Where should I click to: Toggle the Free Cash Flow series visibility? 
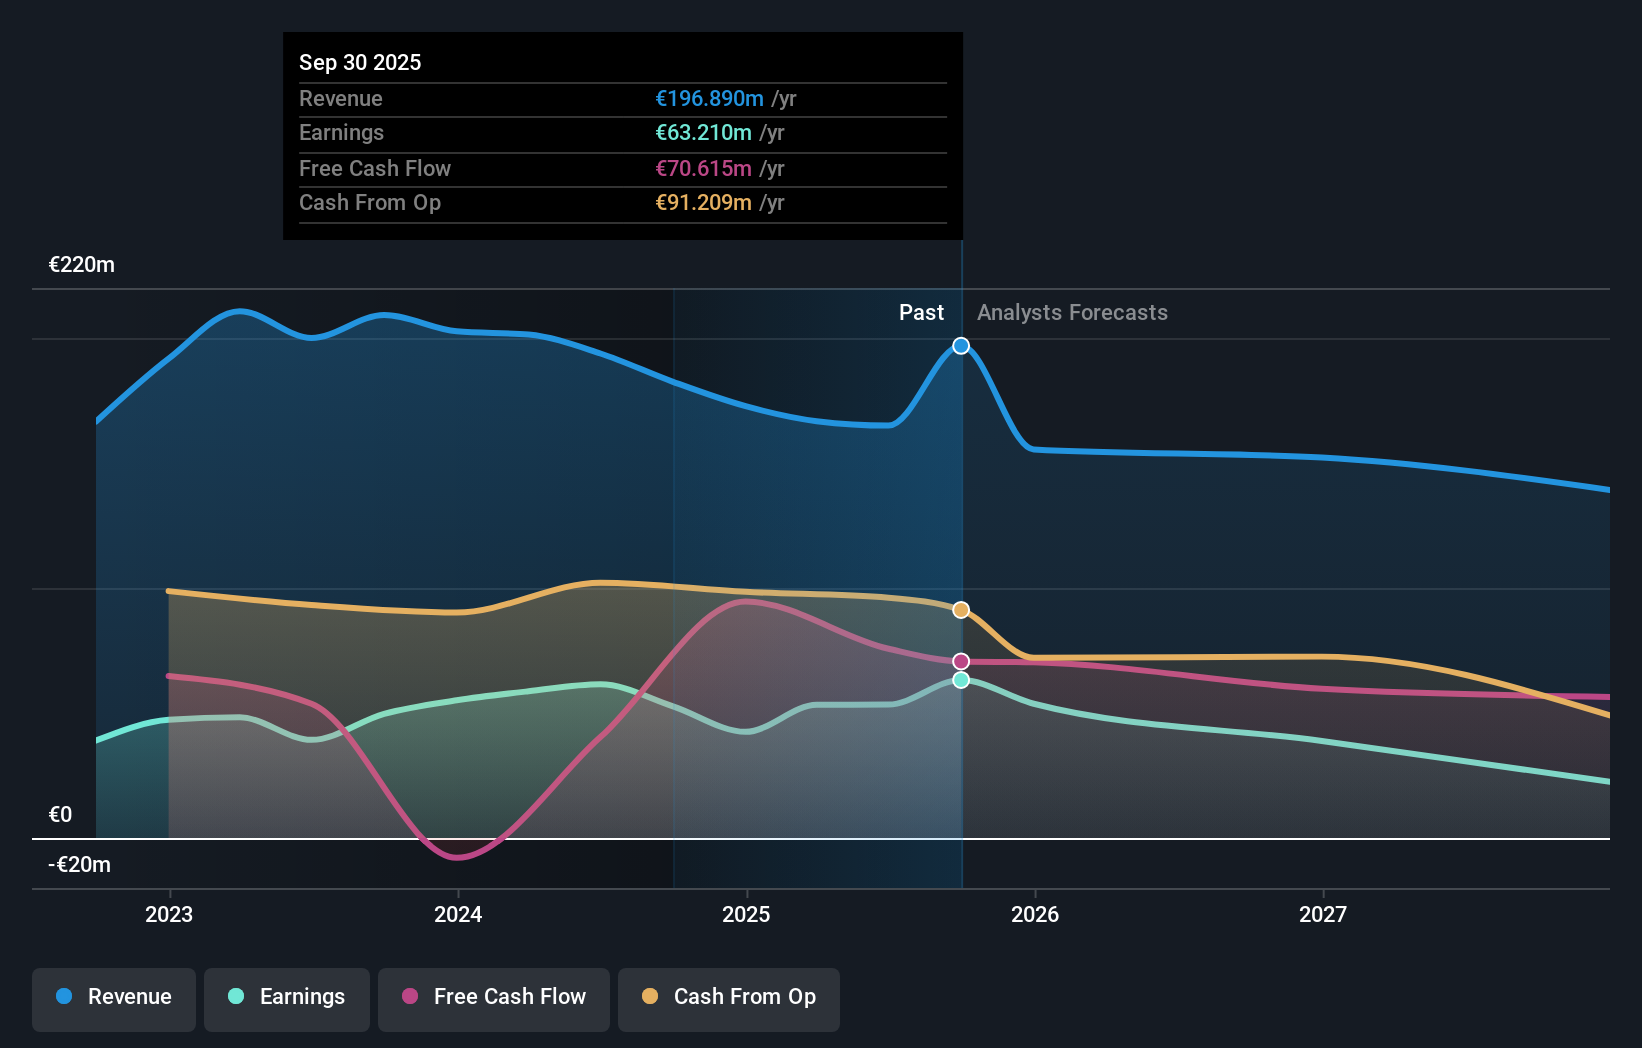tap(493, 997)
